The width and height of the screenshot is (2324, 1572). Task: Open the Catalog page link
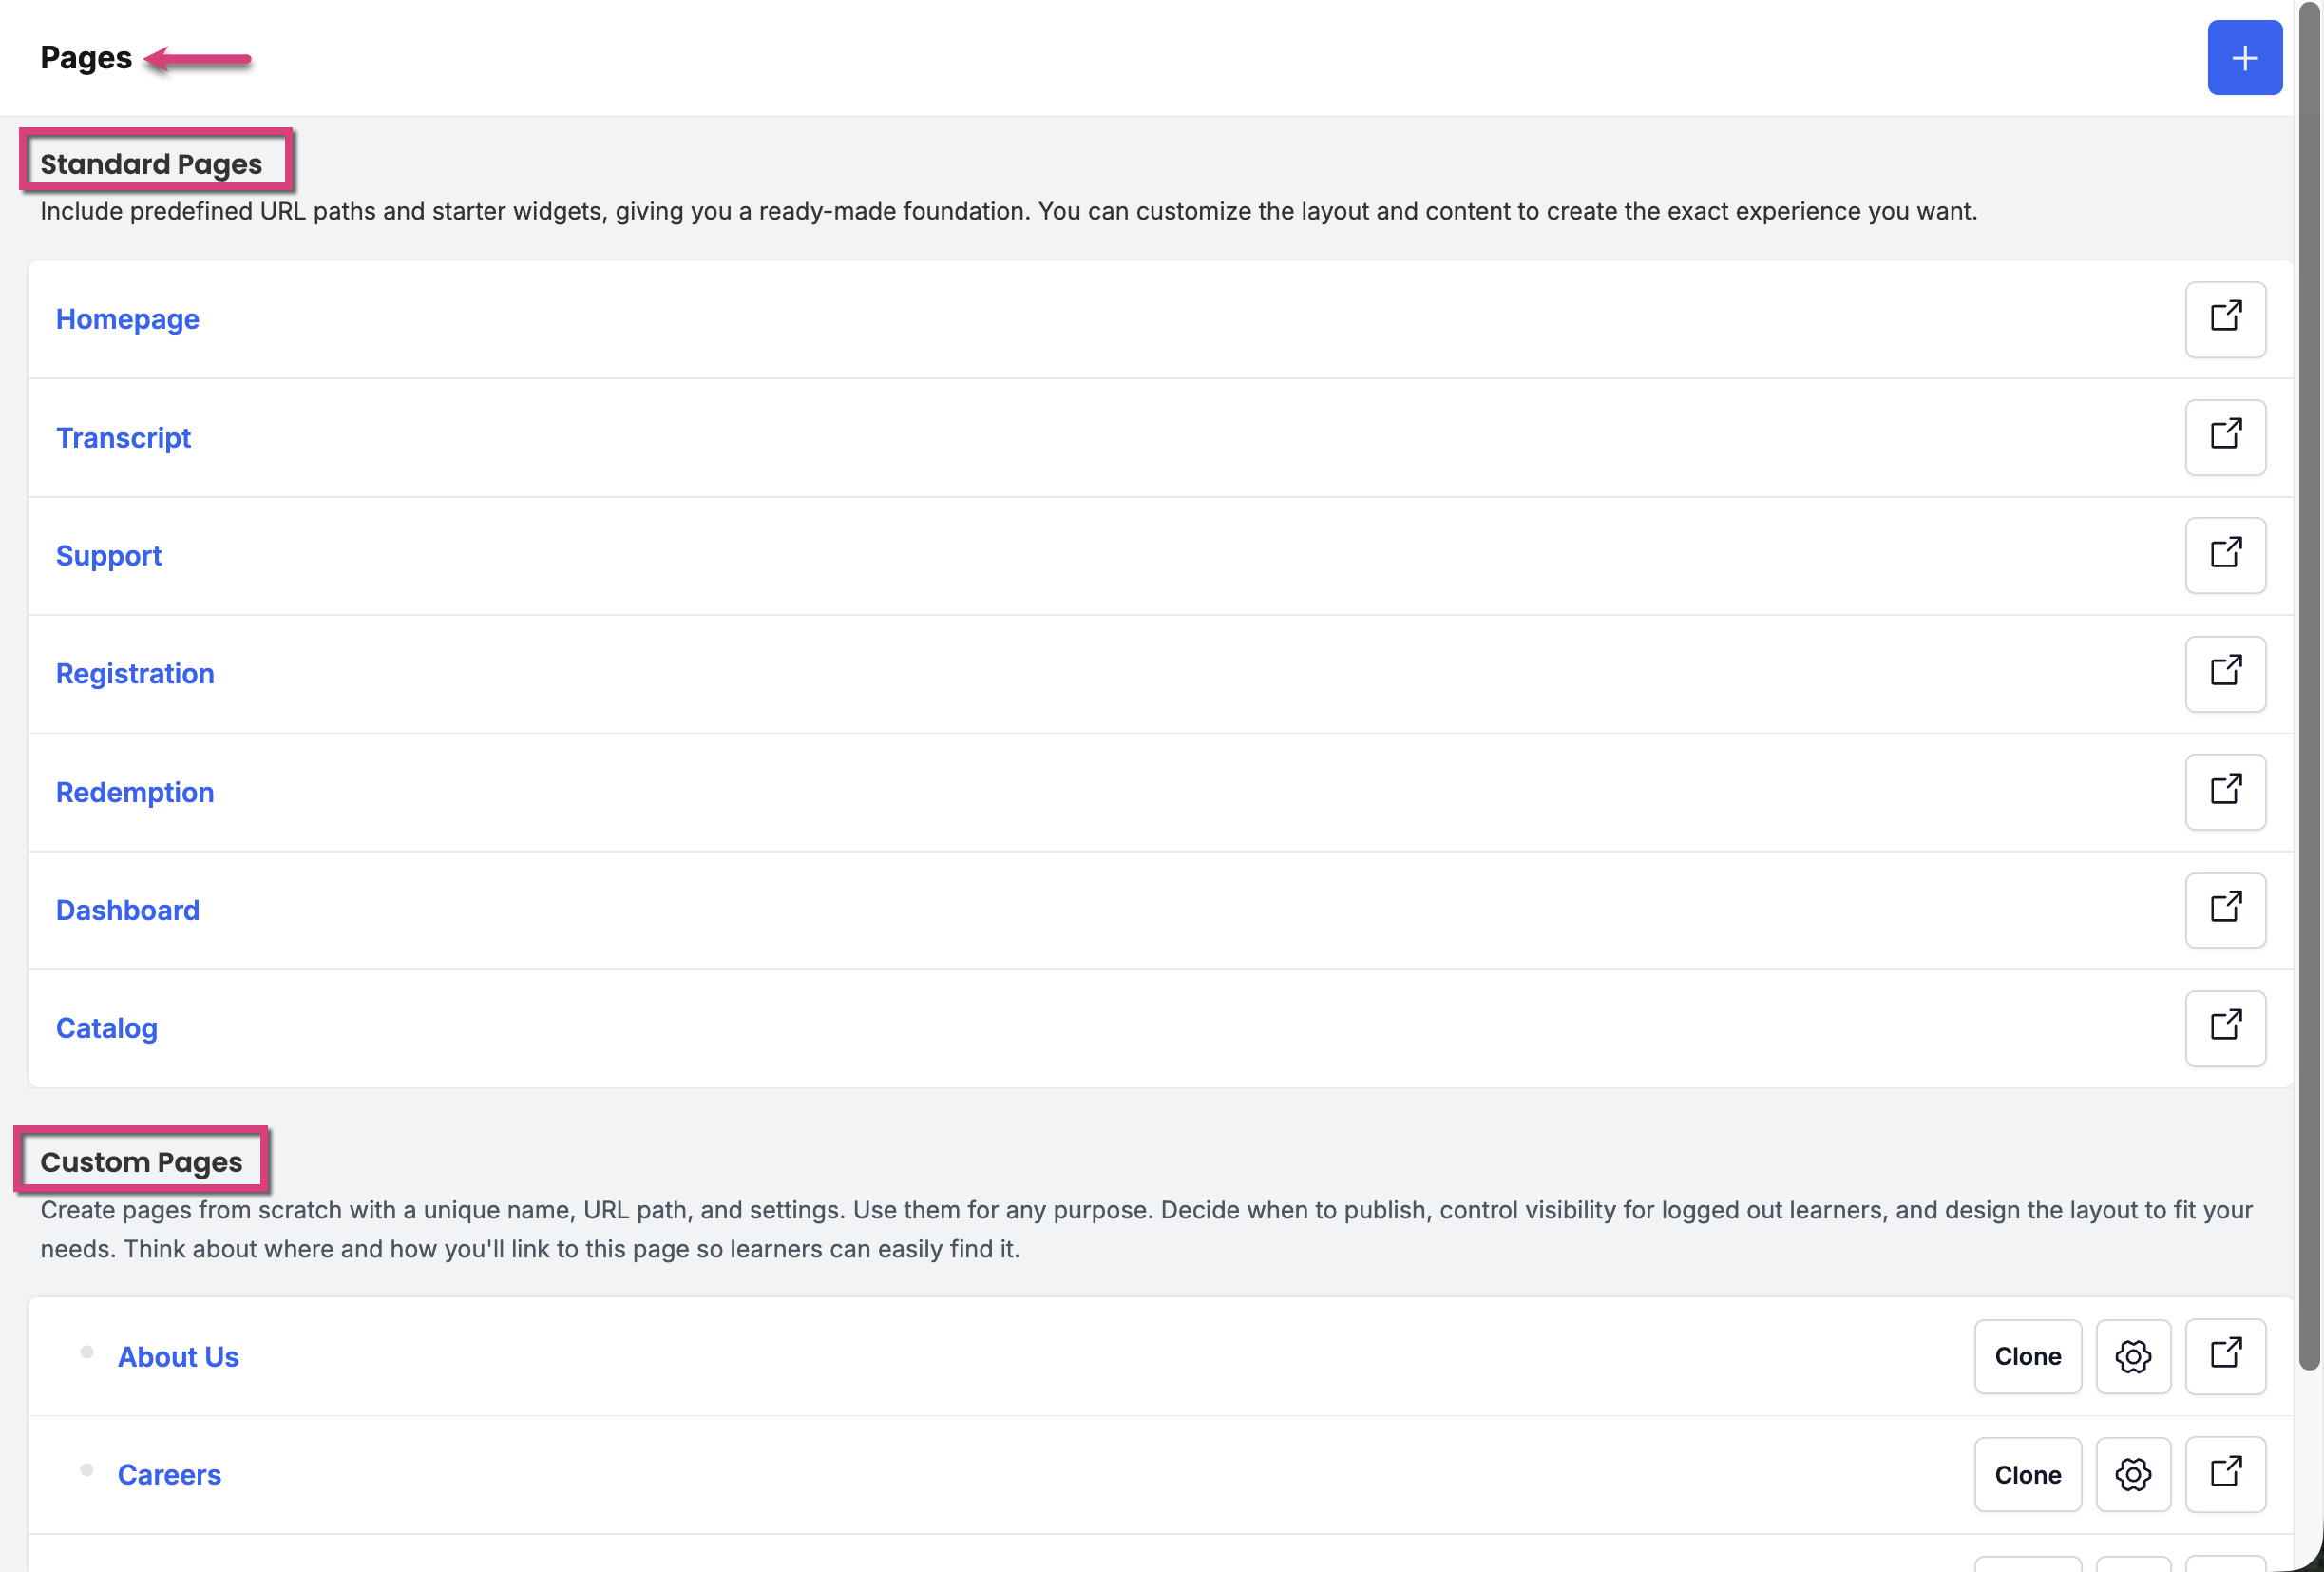106,1028
